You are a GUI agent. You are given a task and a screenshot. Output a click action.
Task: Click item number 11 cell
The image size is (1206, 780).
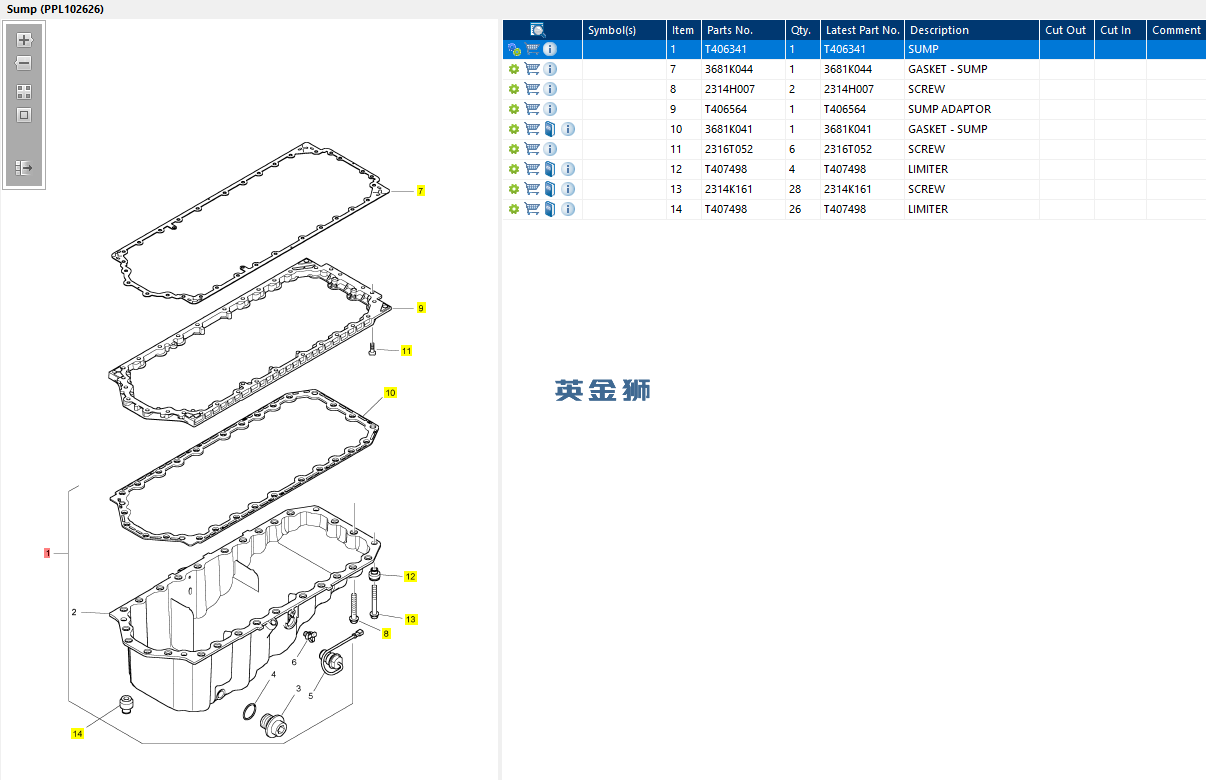[x=683, y=149]
